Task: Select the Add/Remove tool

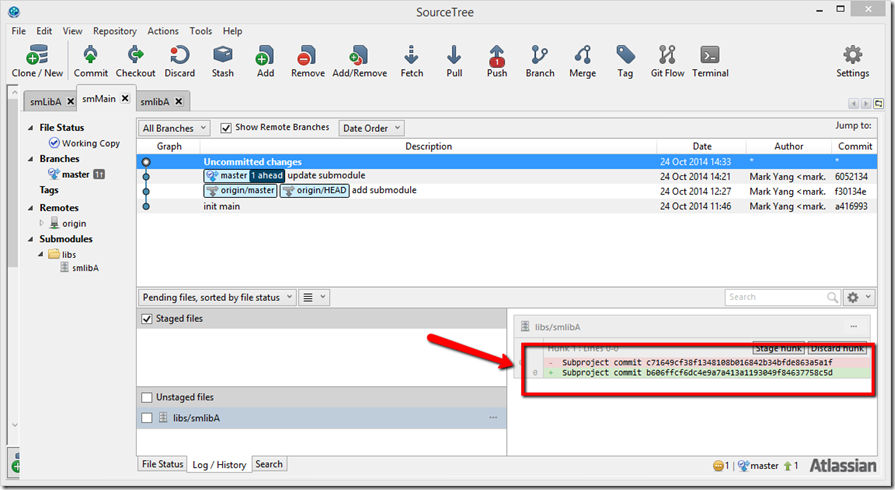Action: [360, 61]
